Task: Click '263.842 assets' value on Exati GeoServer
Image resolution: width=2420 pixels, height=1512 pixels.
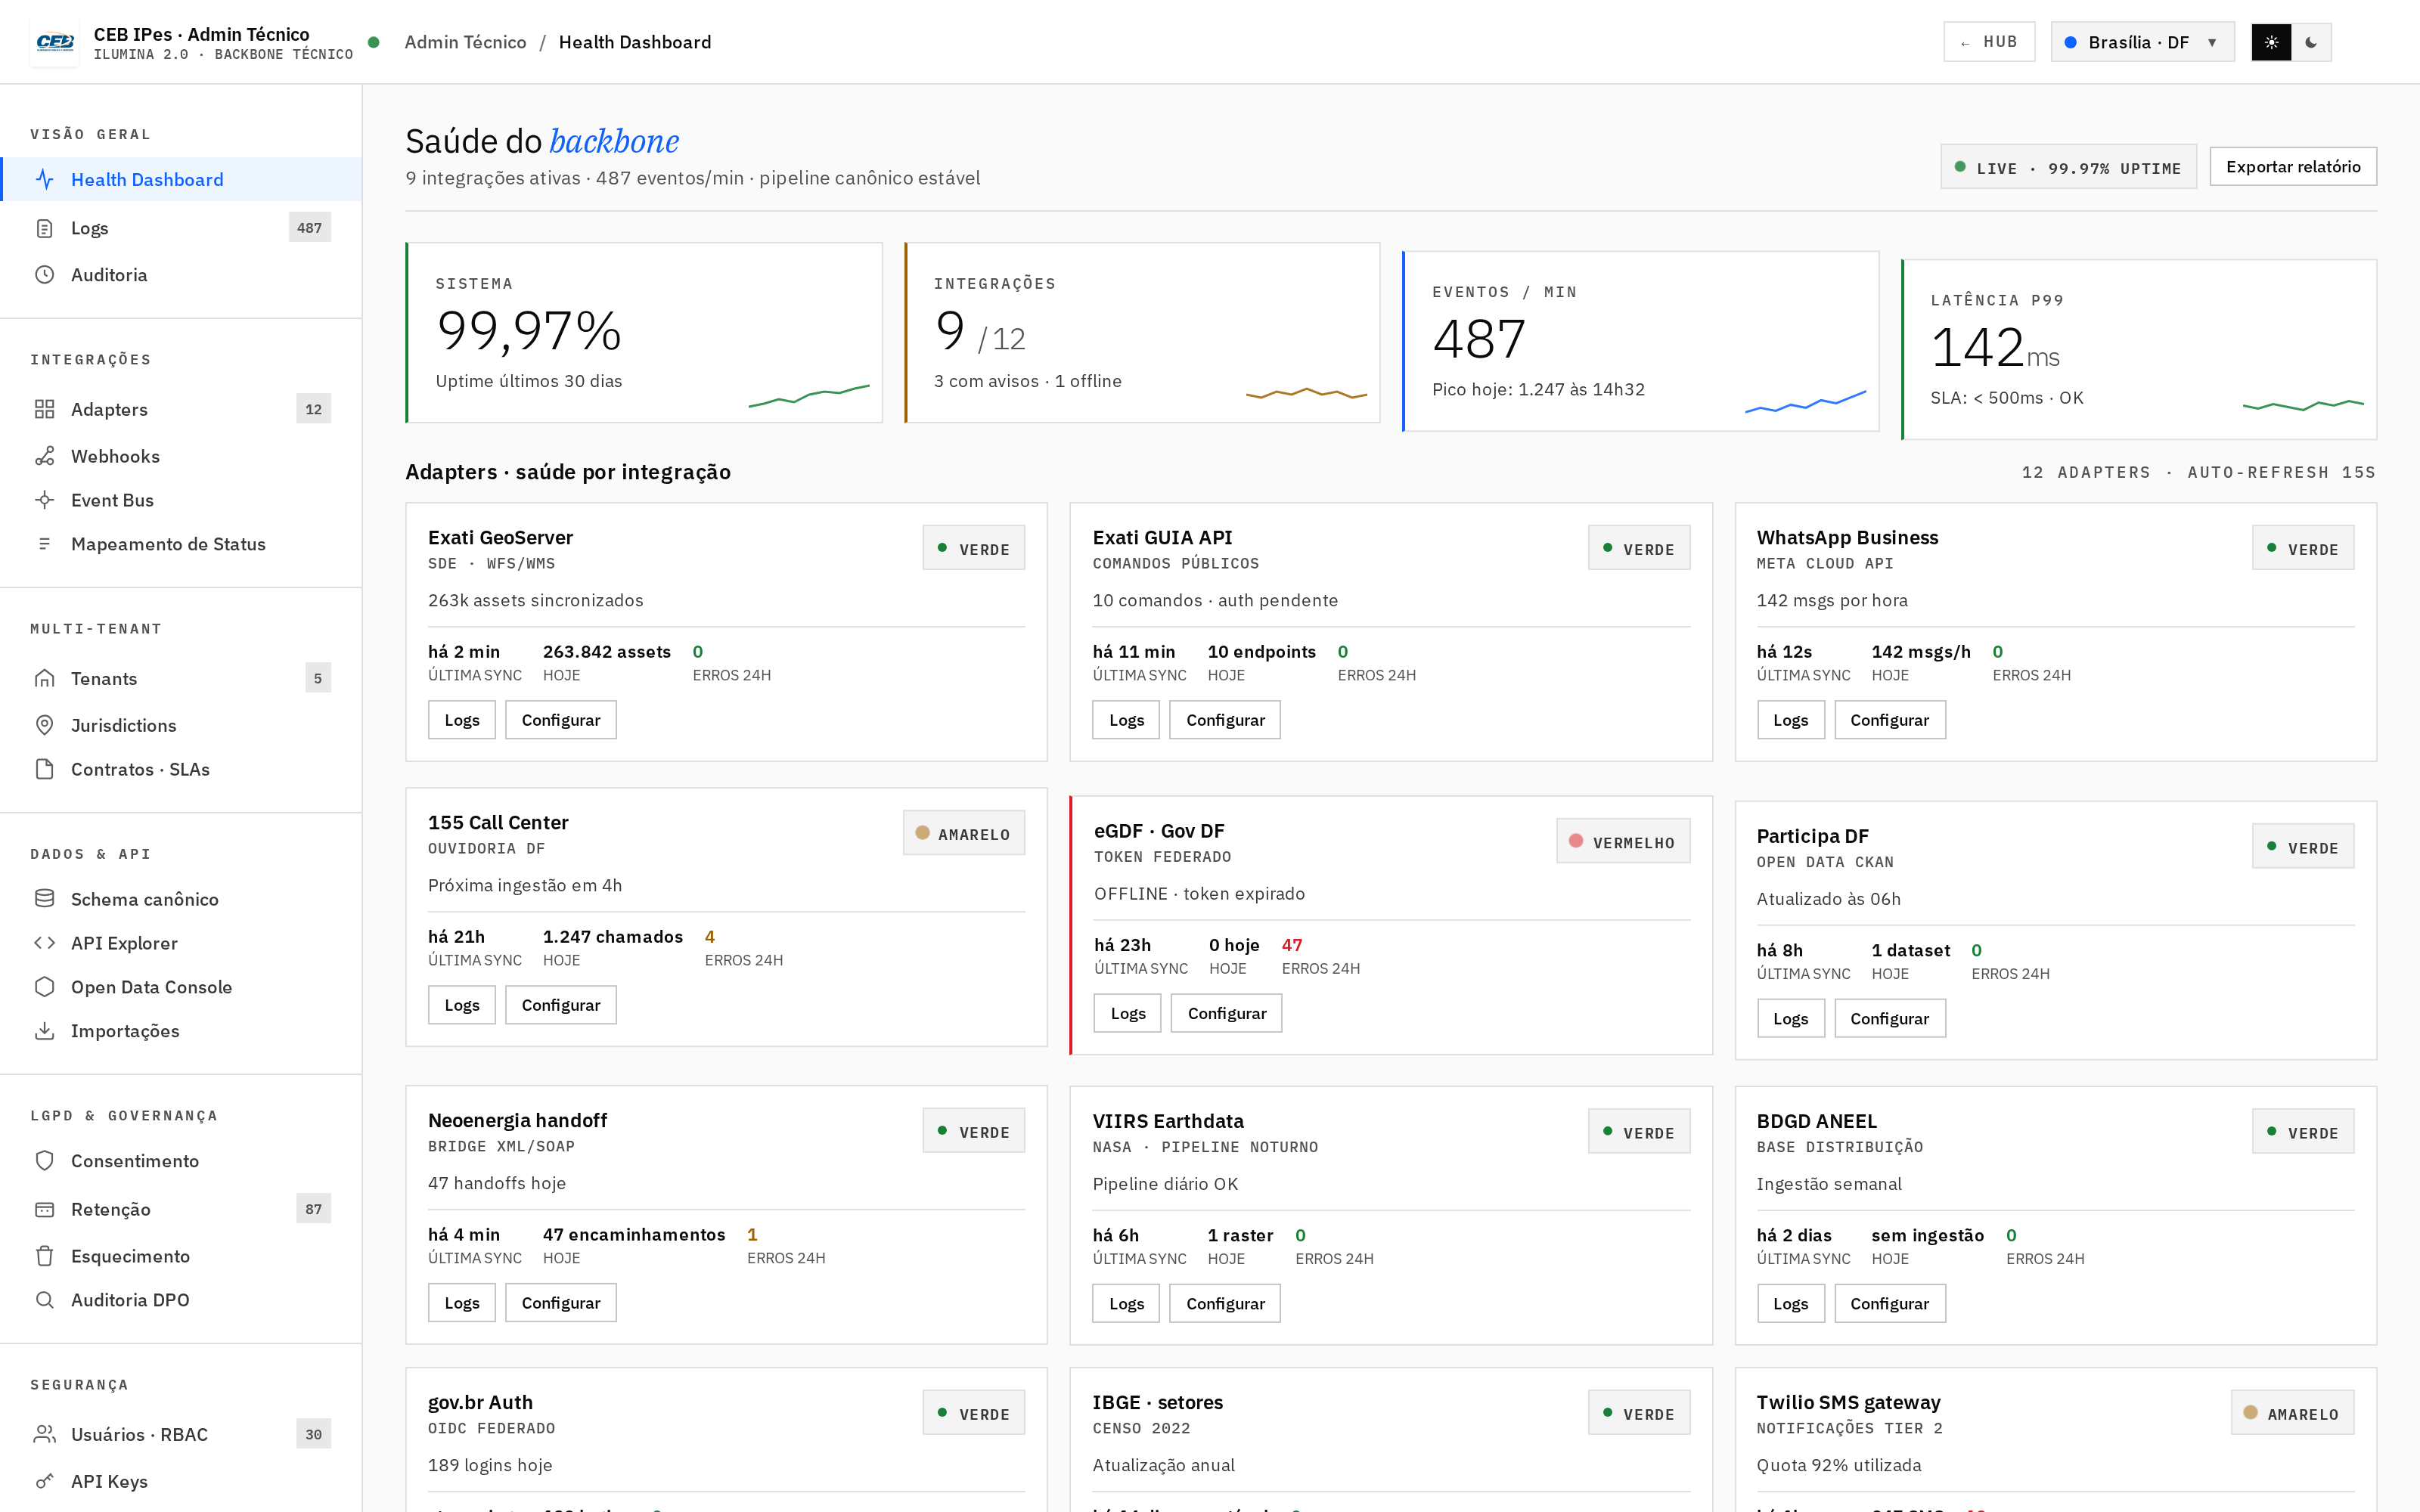Action: point(607,652)
